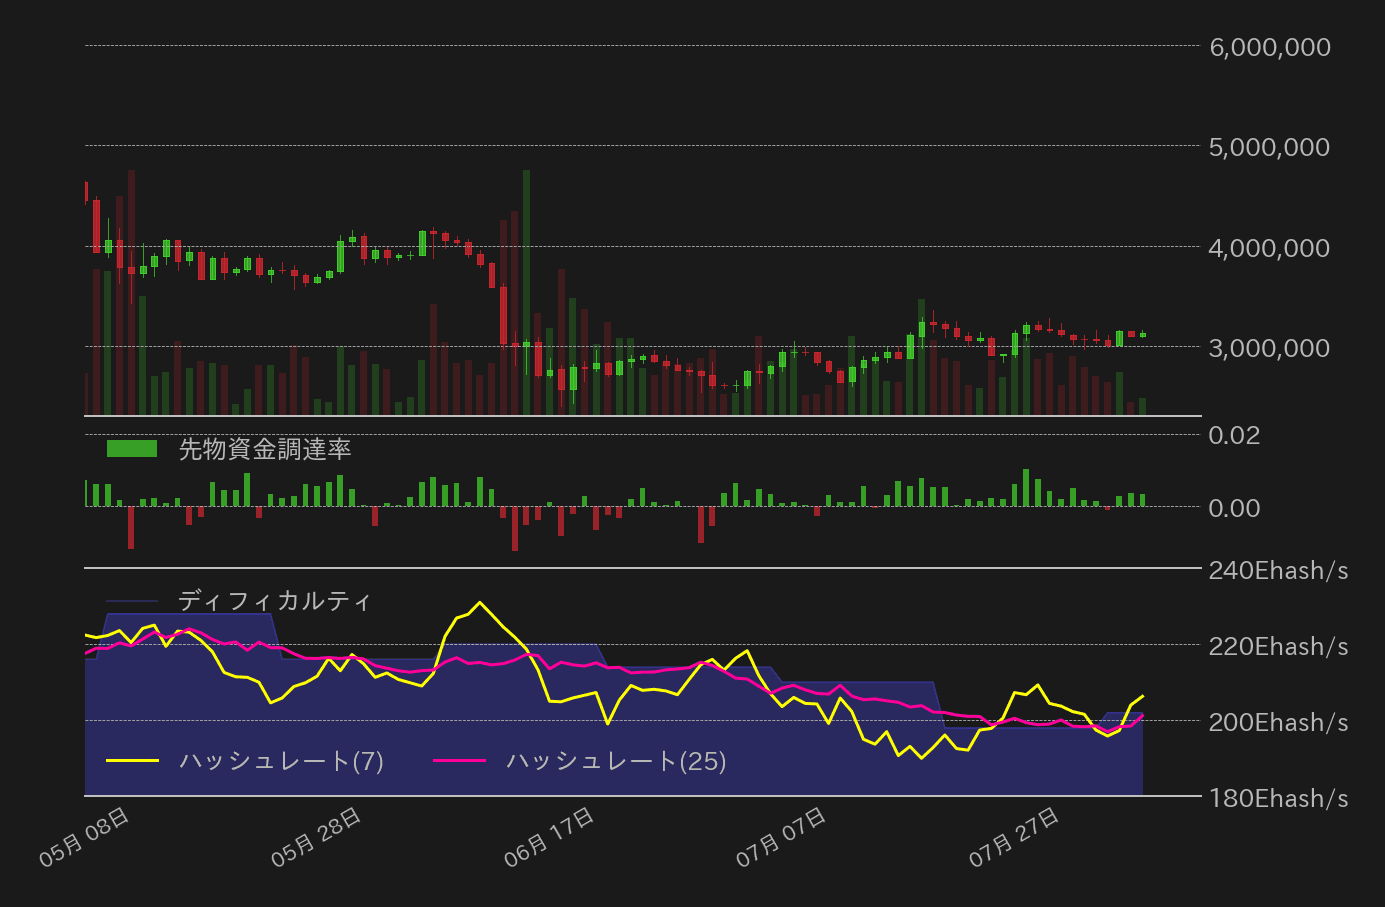Click the 5,000,000 price axis label
The width and height of the screenshot is (1385, 907).
[x=1270, y=147]
